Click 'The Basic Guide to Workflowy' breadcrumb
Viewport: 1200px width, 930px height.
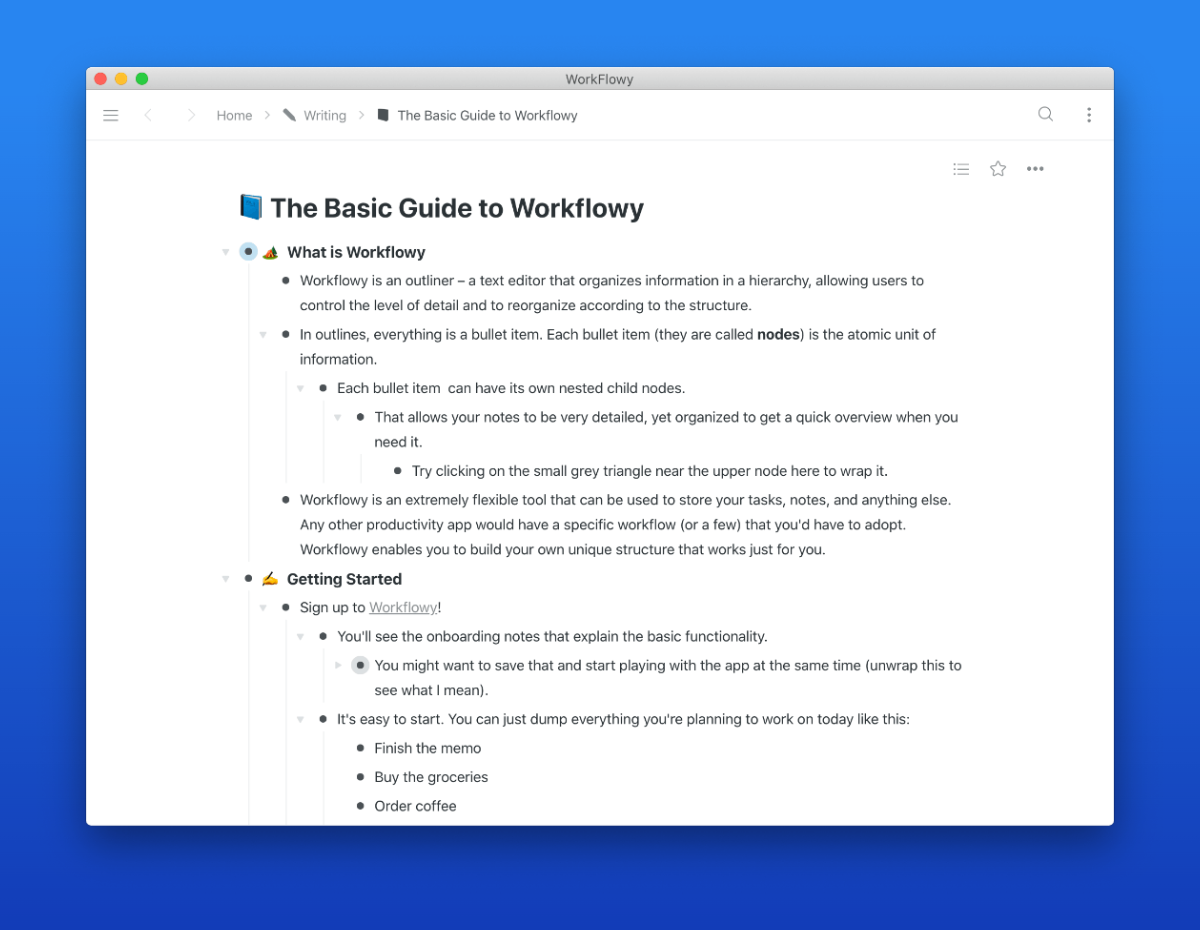tap(488, 115)
